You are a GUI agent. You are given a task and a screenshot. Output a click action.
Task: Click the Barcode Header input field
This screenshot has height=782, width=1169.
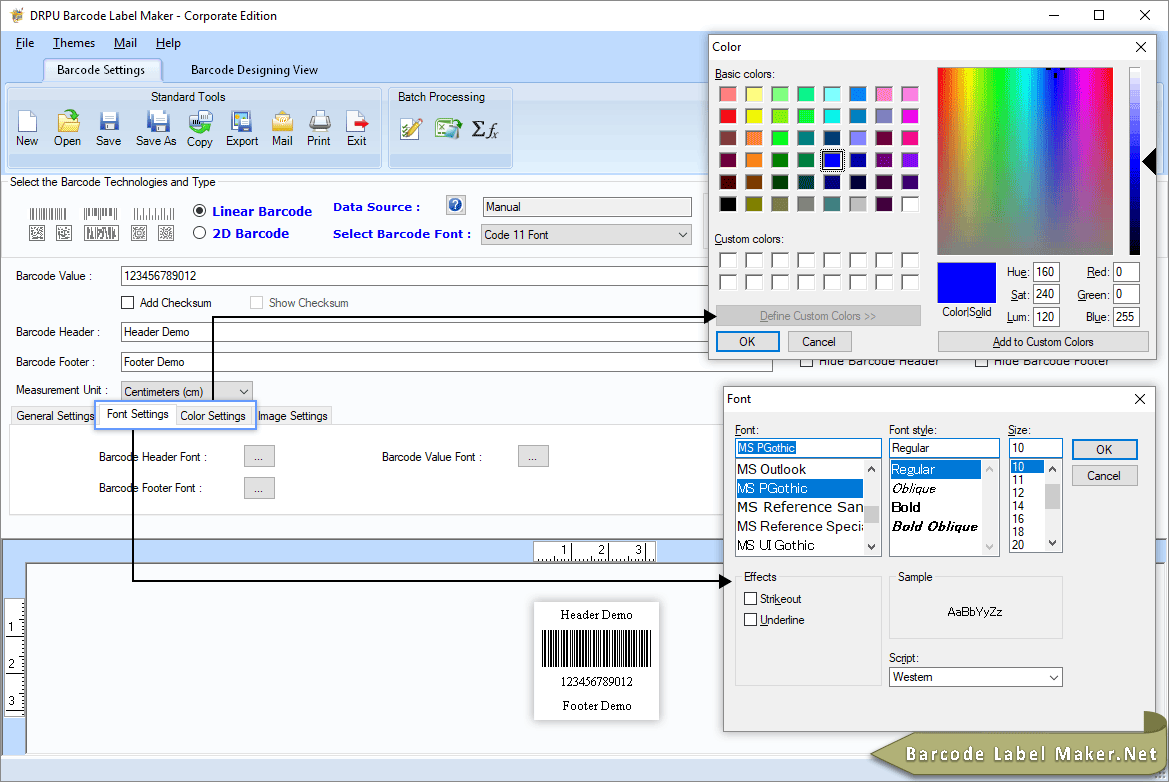click(446, 332)
